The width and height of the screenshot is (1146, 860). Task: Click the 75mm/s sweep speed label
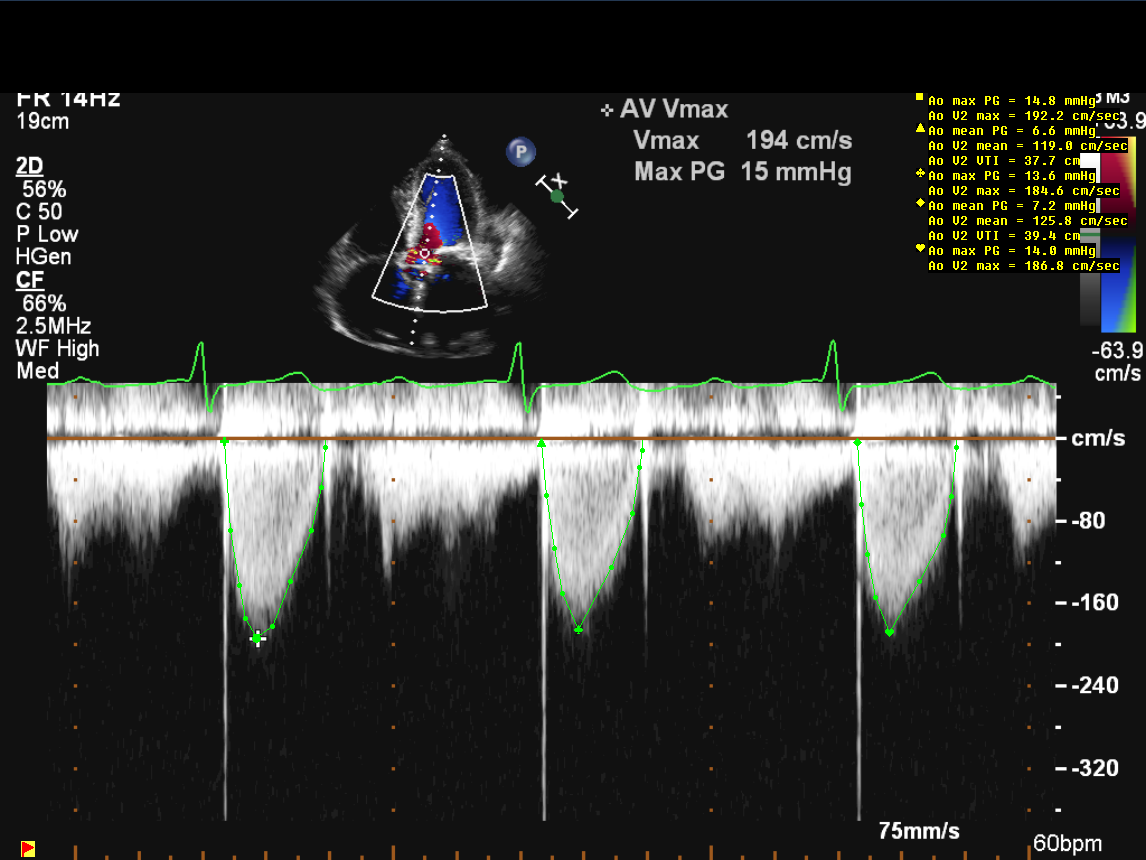[919, 831]
